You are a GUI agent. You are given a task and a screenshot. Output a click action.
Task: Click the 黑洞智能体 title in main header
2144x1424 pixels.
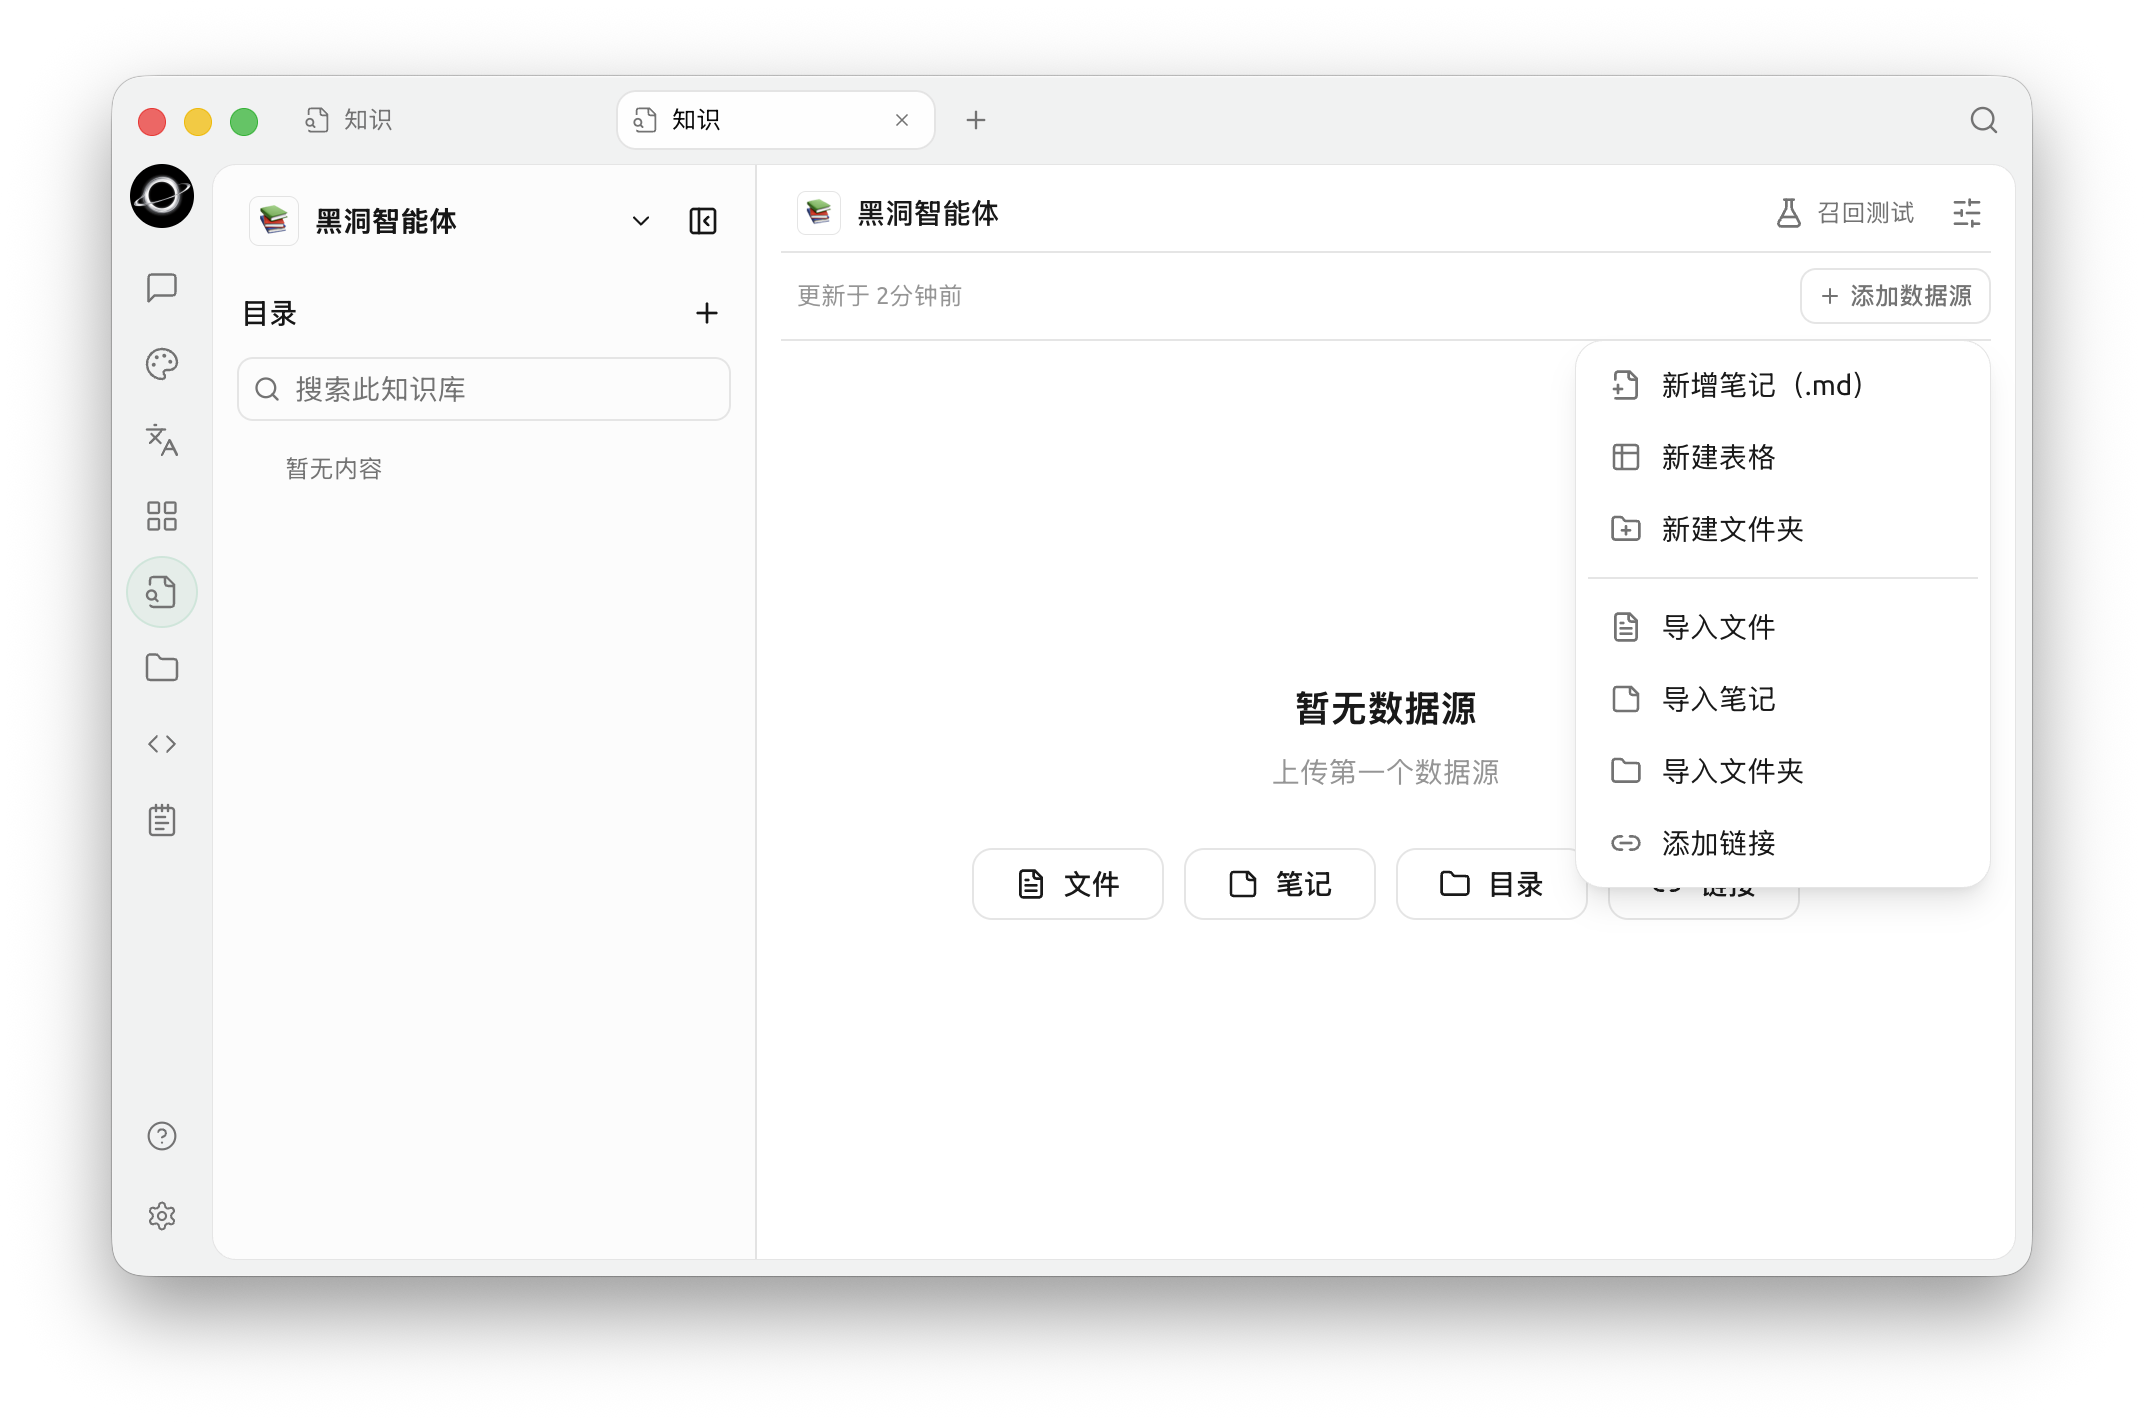(928, 213)
